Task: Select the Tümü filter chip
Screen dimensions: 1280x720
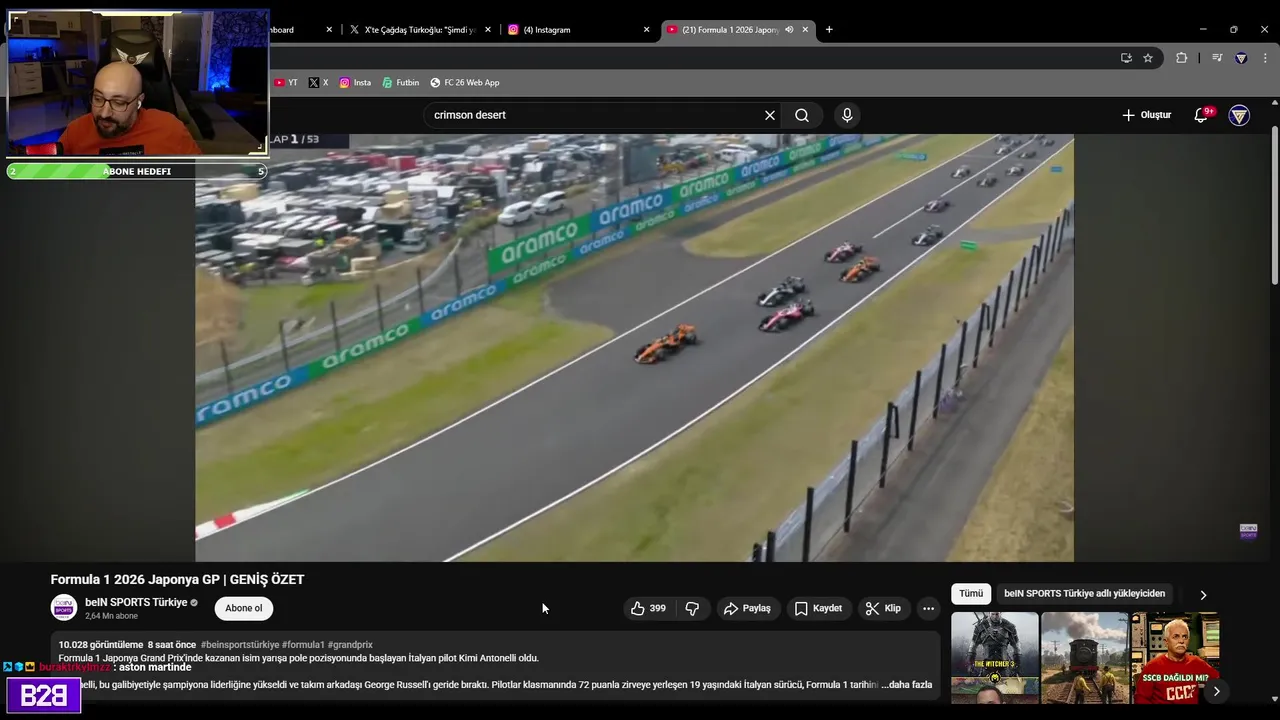Action: click(971, 594)
